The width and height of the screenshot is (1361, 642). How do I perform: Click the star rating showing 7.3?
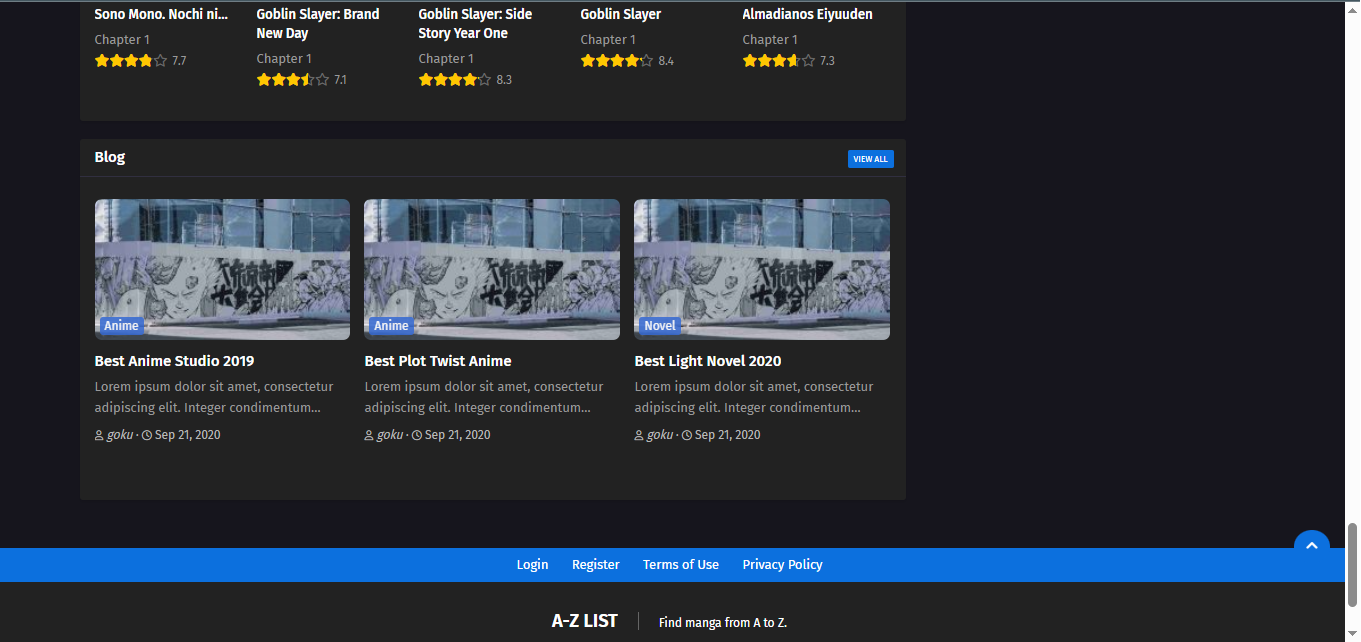point(779,61)
